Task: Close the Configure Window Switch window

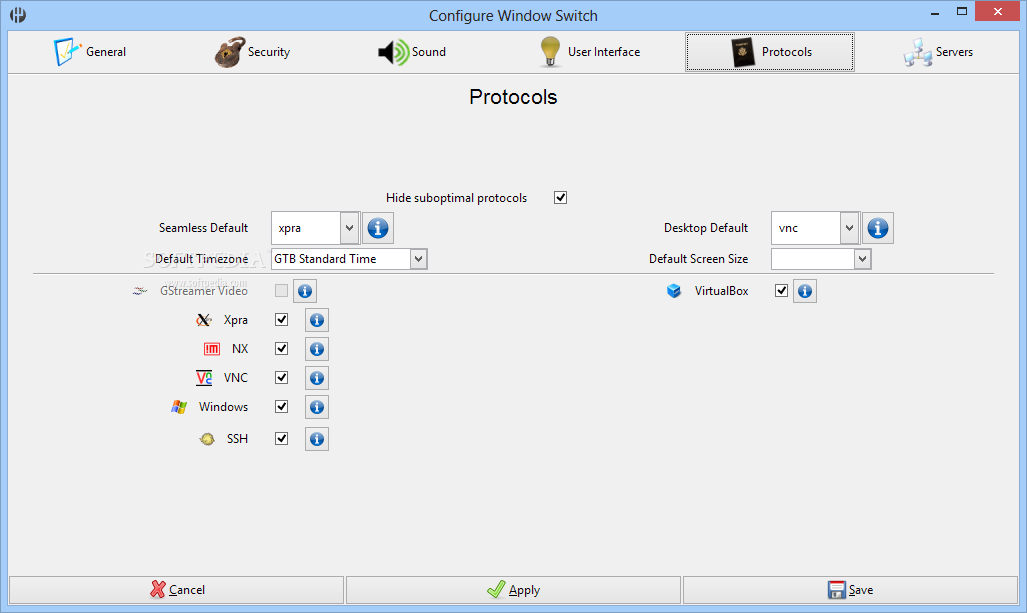Action: tap(998, 12)
